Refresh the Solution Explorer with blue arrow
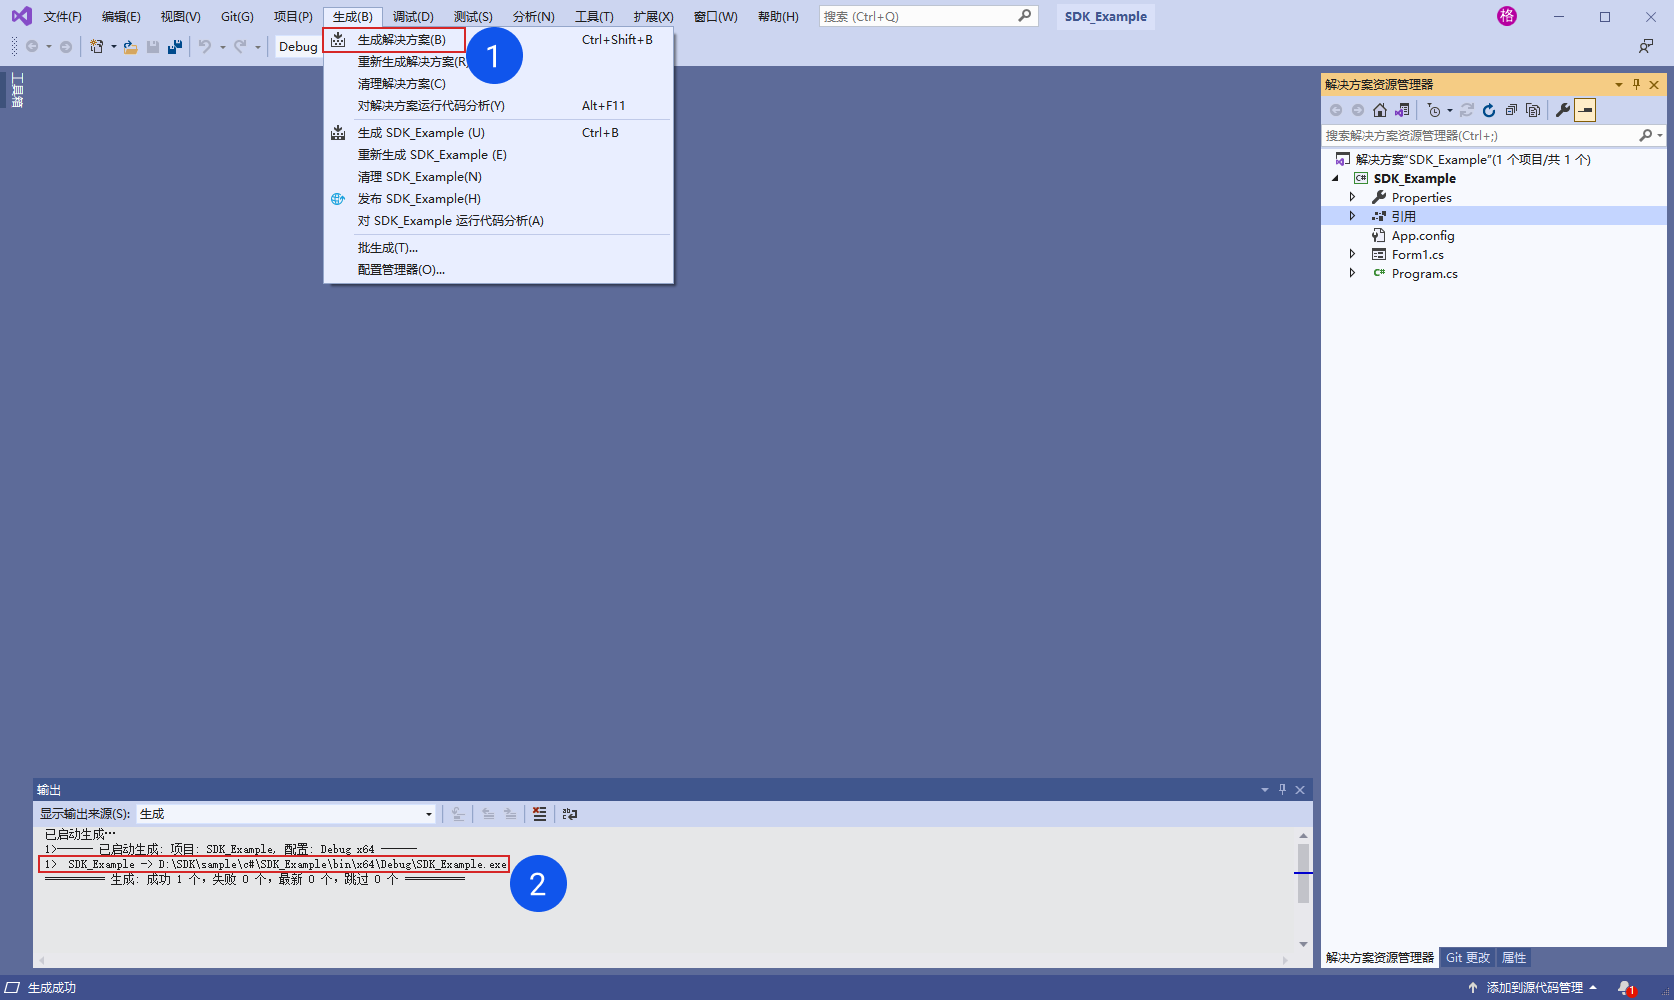 point(1489,110)
